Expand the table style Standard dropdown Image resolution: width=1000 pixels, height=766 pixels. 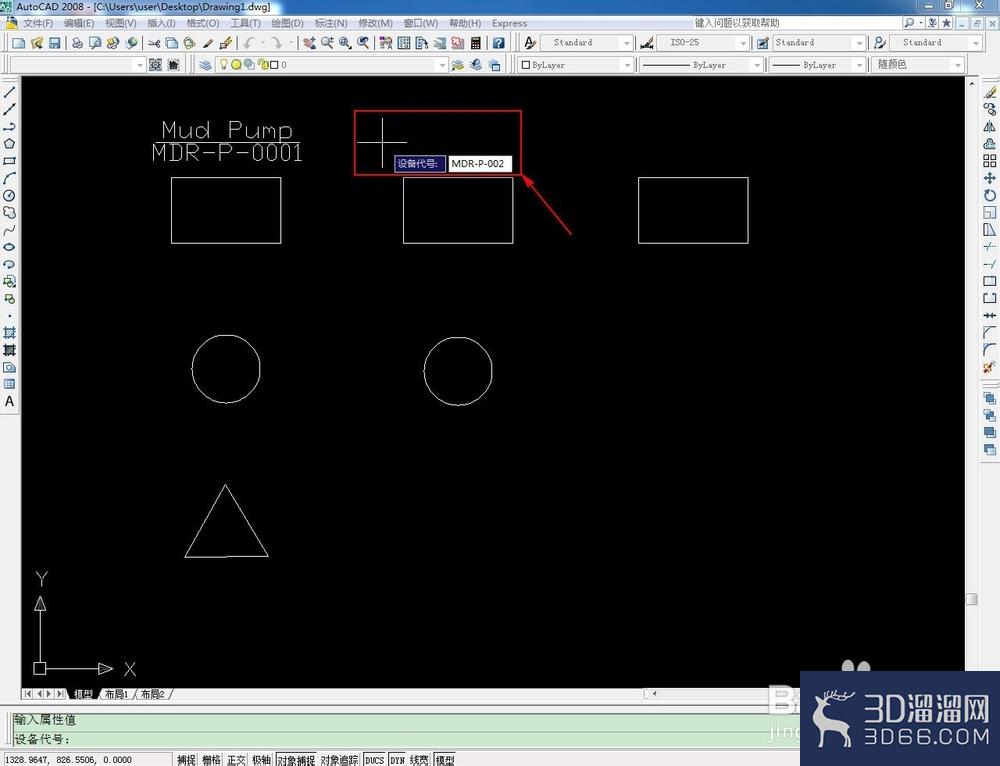[860, 43]
